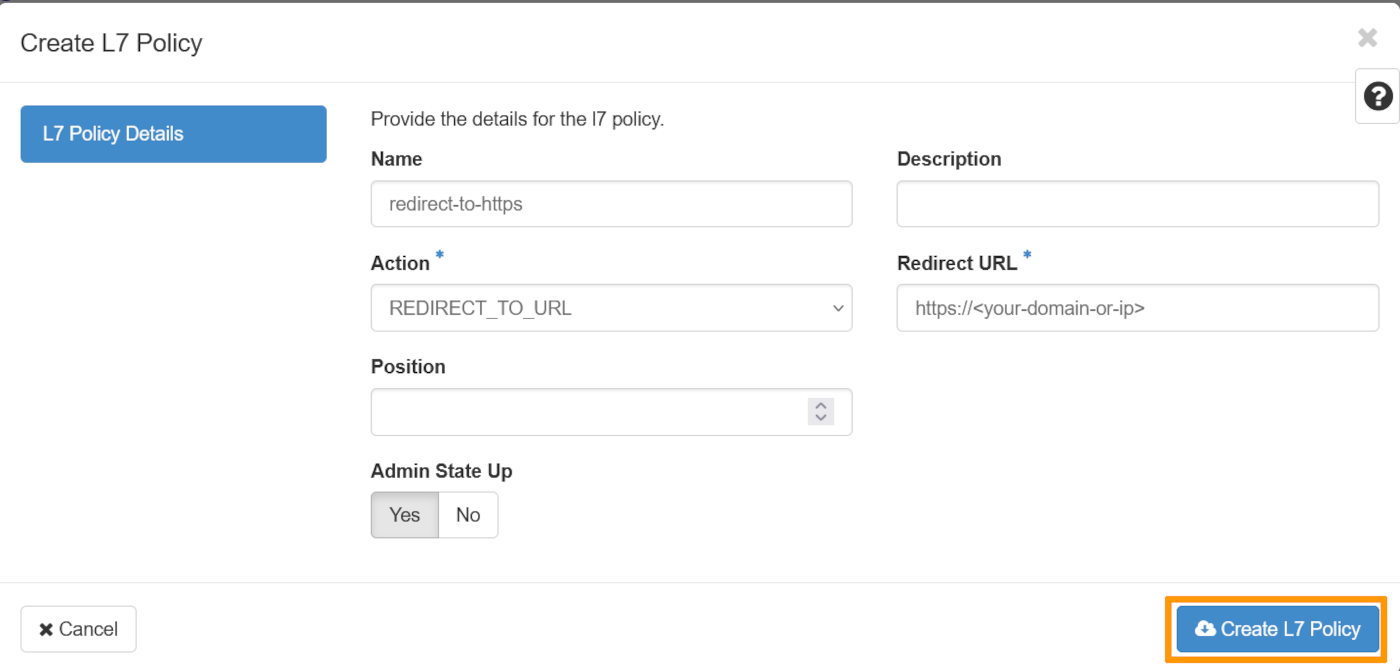1400x671 pixels.
Task: Select the L7 Policy Details step
Action: 173,133
